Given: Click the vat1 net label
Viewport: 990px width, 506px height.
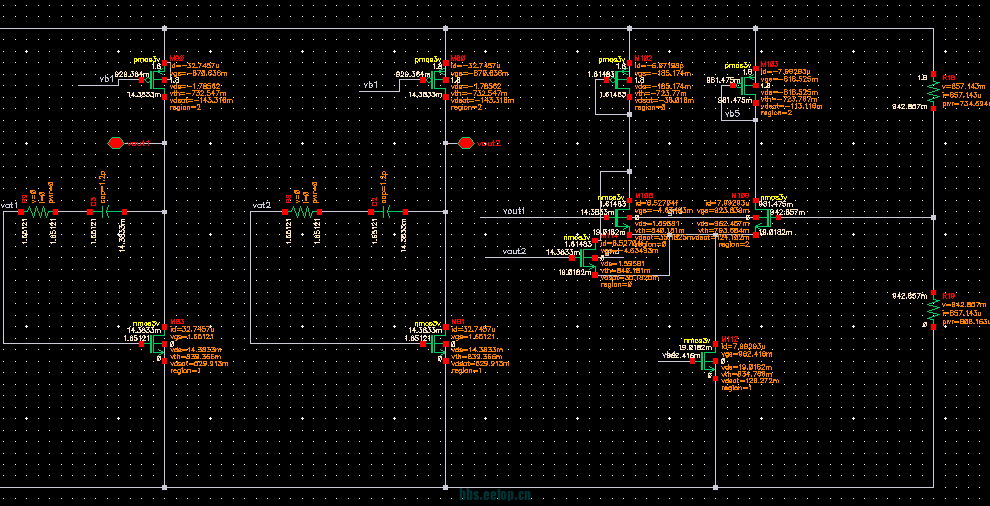Looking at the screenshot, I should point(10,205).
